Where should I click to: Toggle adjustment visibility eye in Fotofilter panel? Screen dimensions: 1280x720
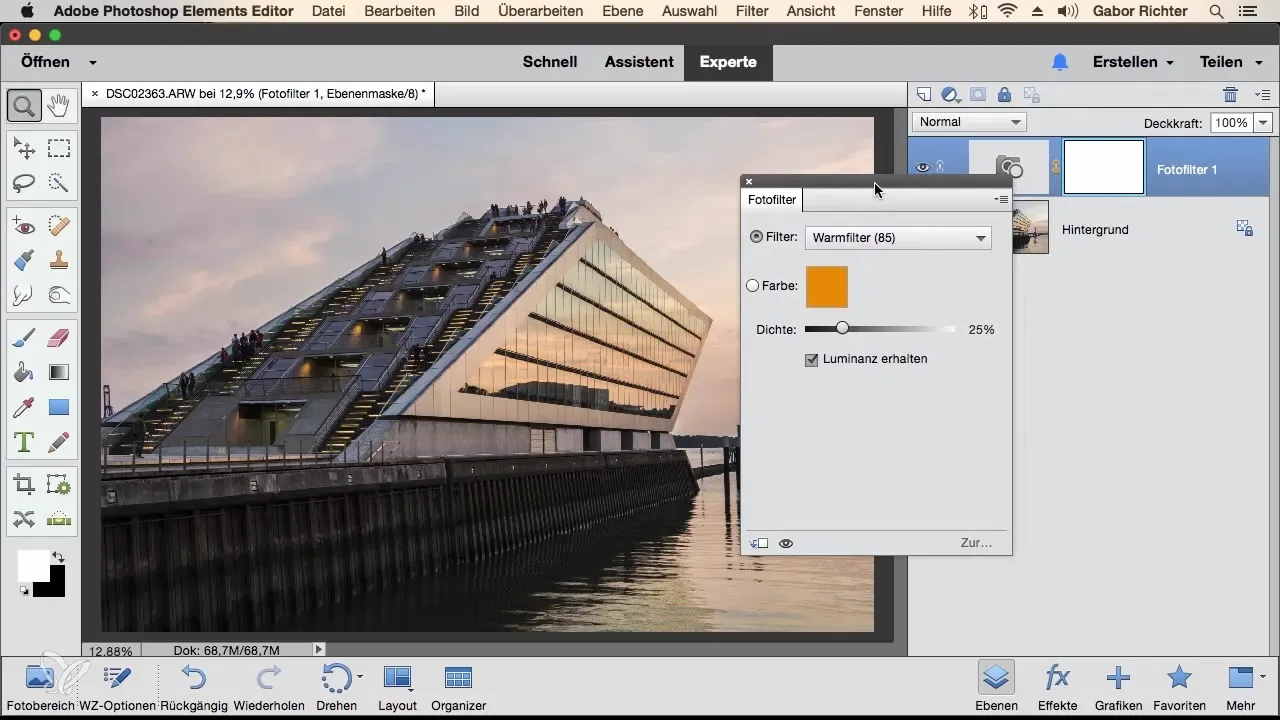(x=786, y=543)
